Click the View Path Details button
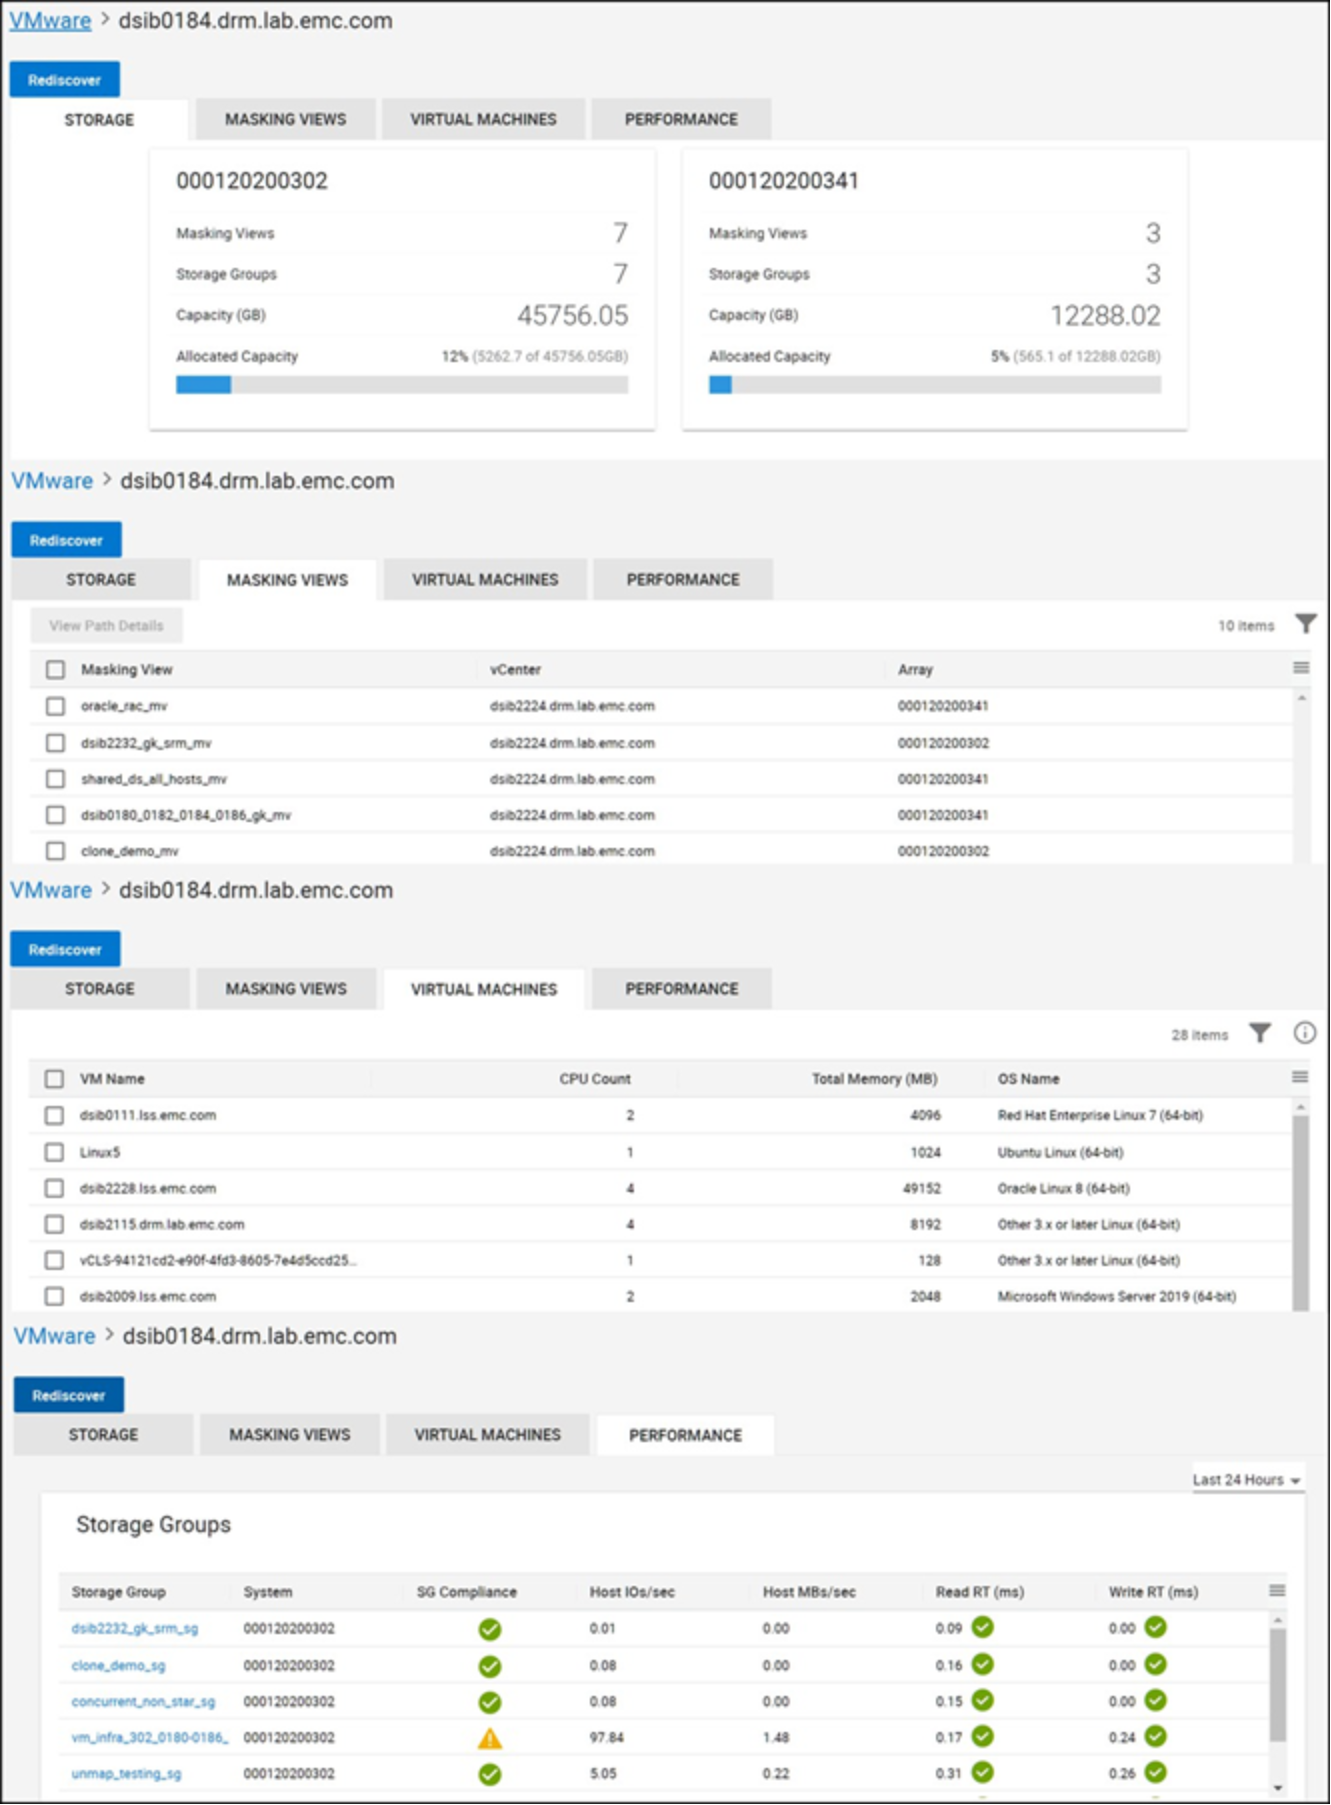The width and height of the screenshot is (1331, 1805). [x=106, y=626]
